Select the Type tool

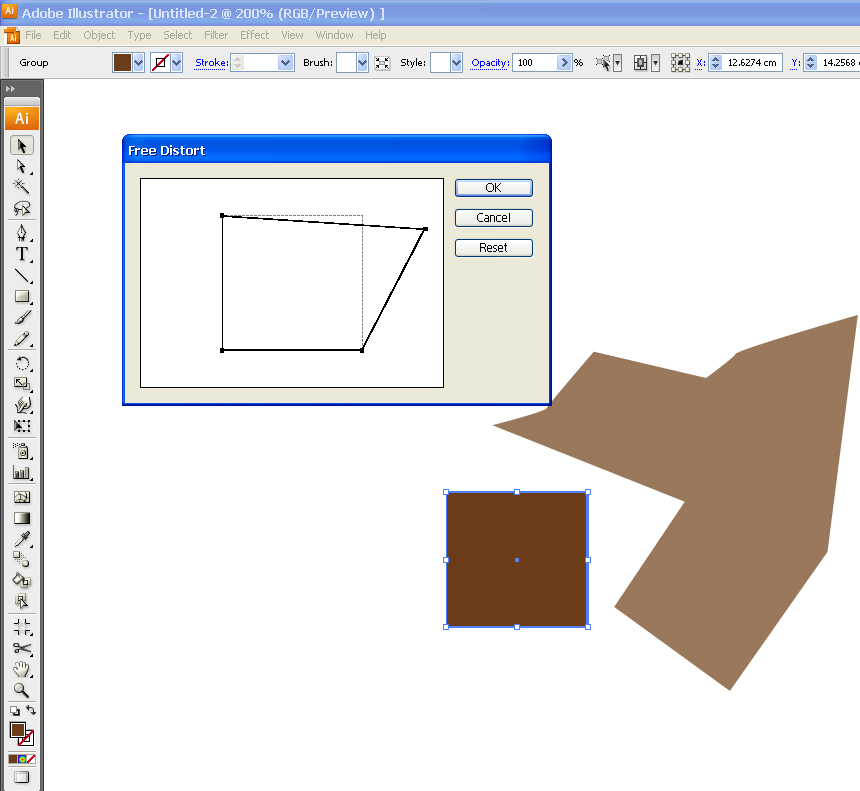click(21, 254)
